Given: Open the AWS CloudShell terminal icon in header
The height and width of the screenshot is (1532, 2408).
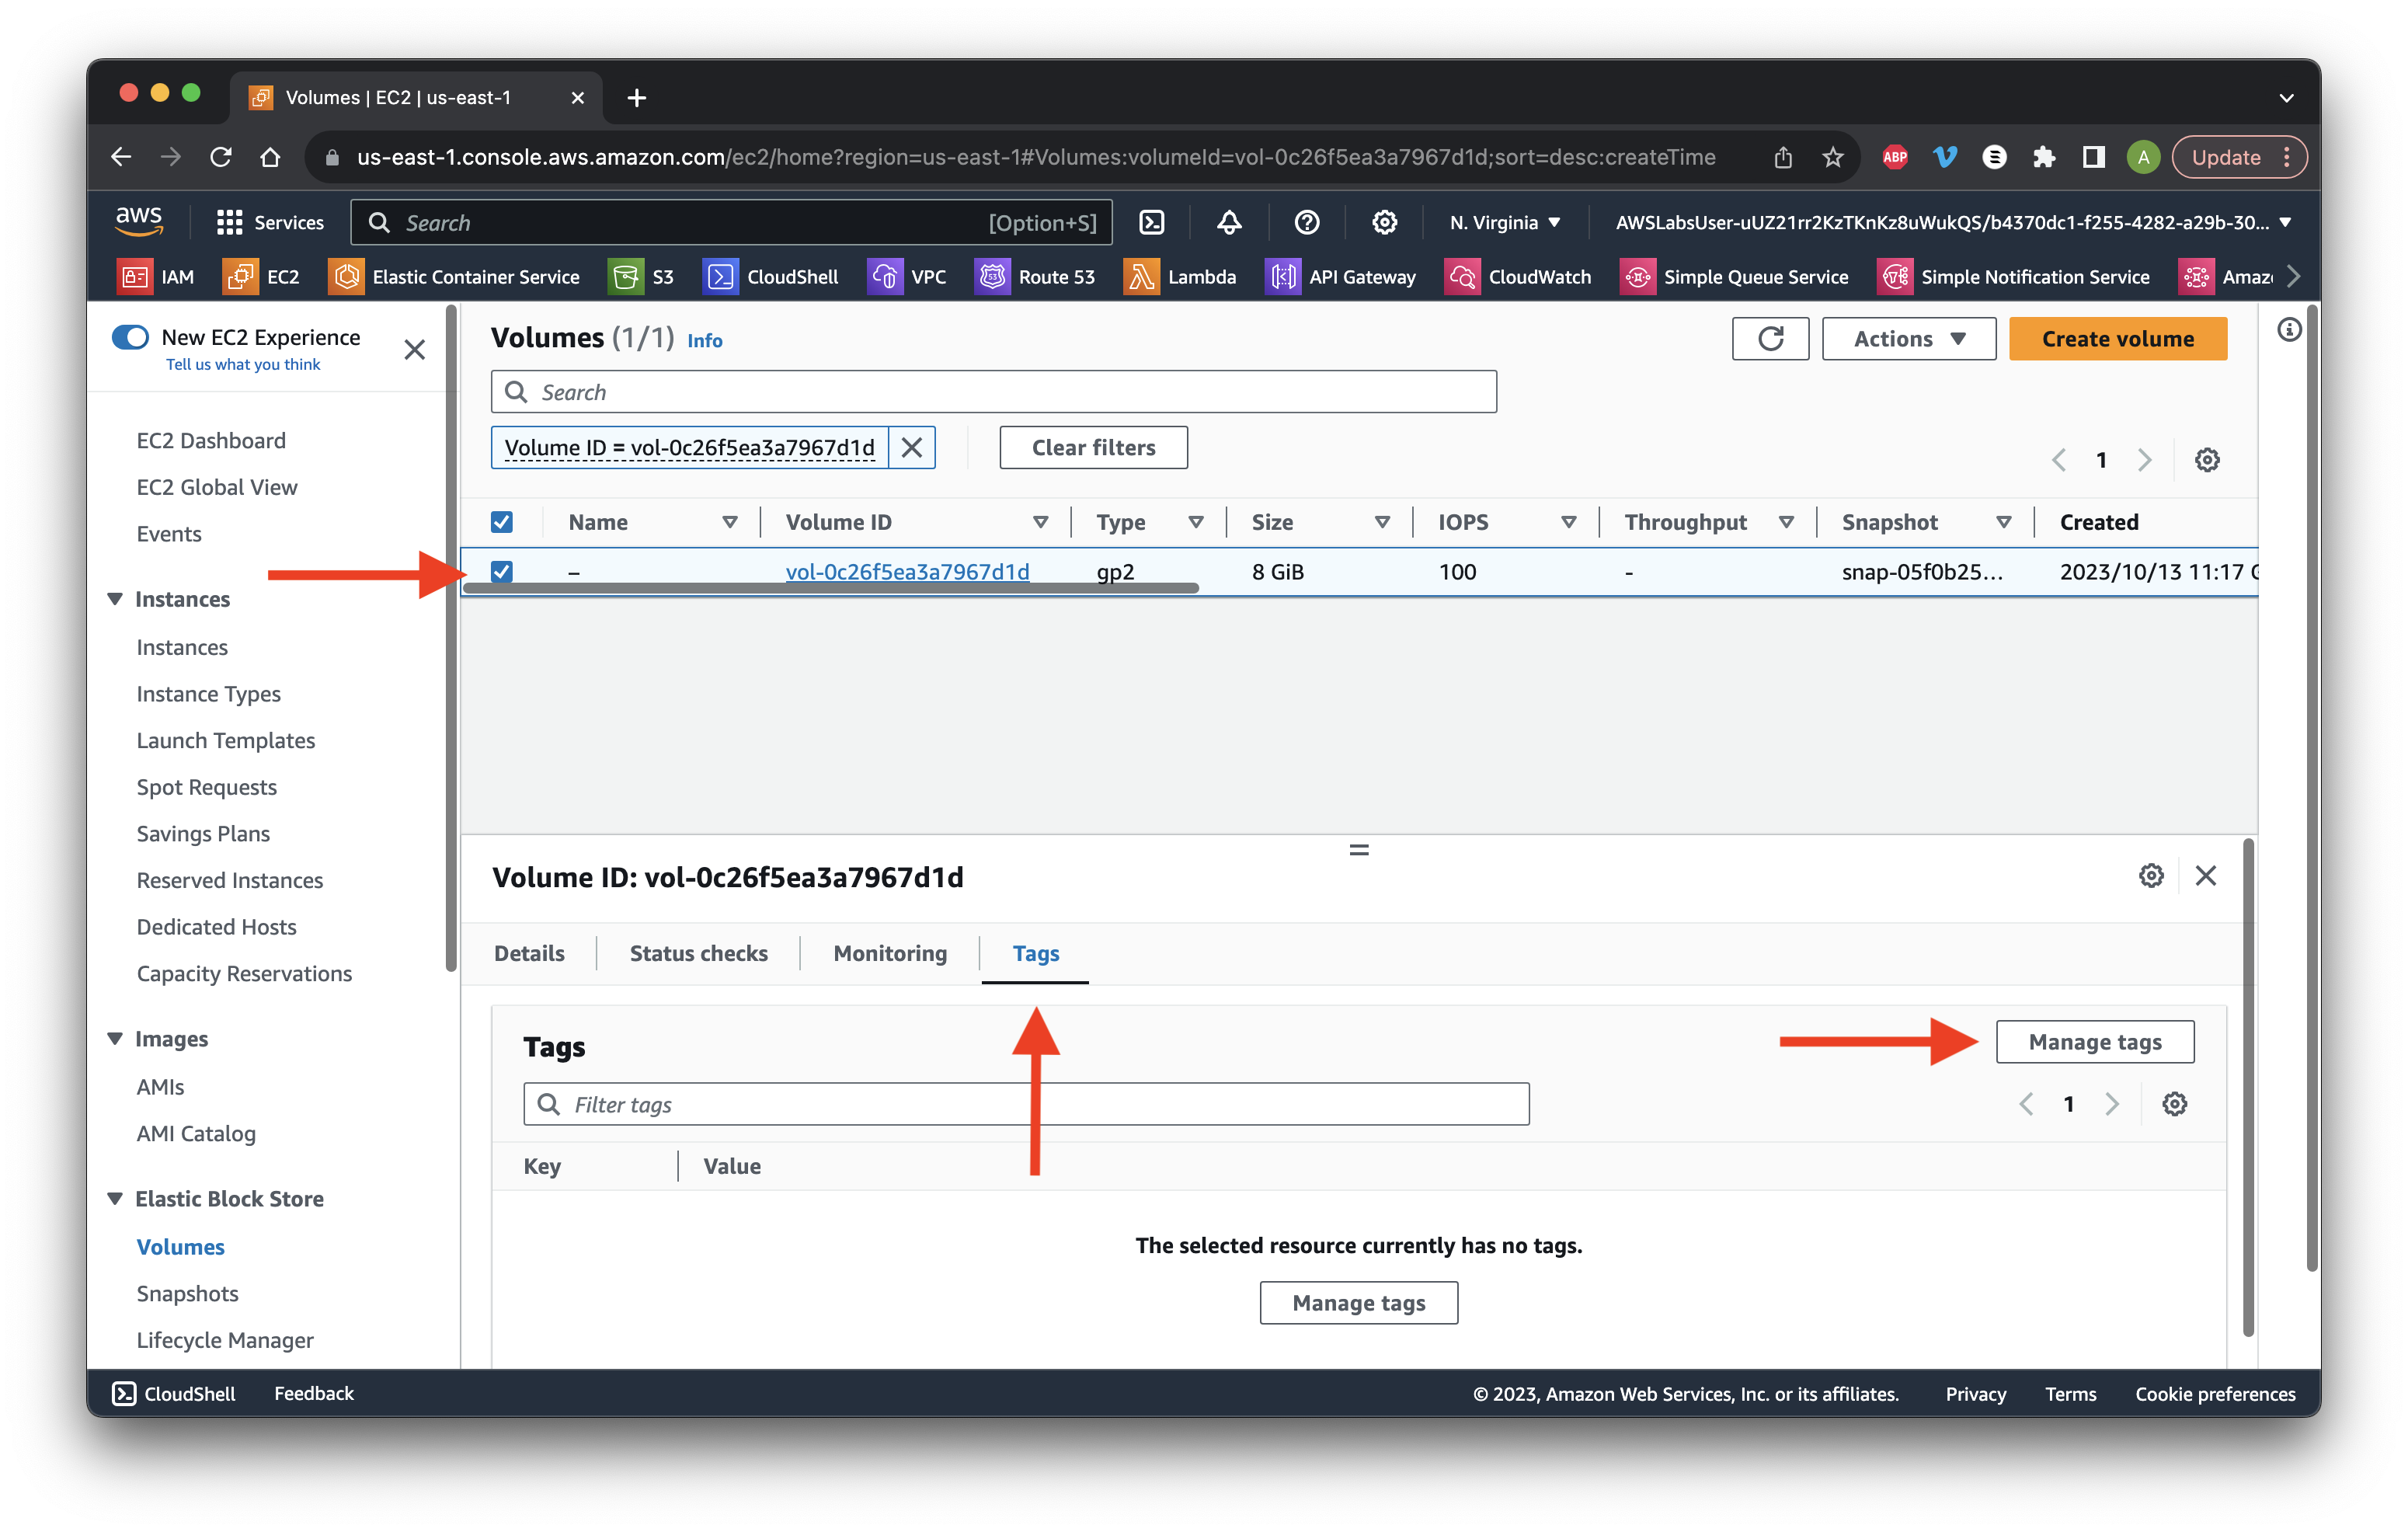Looking at the screenshot, I should (1152, 222).
